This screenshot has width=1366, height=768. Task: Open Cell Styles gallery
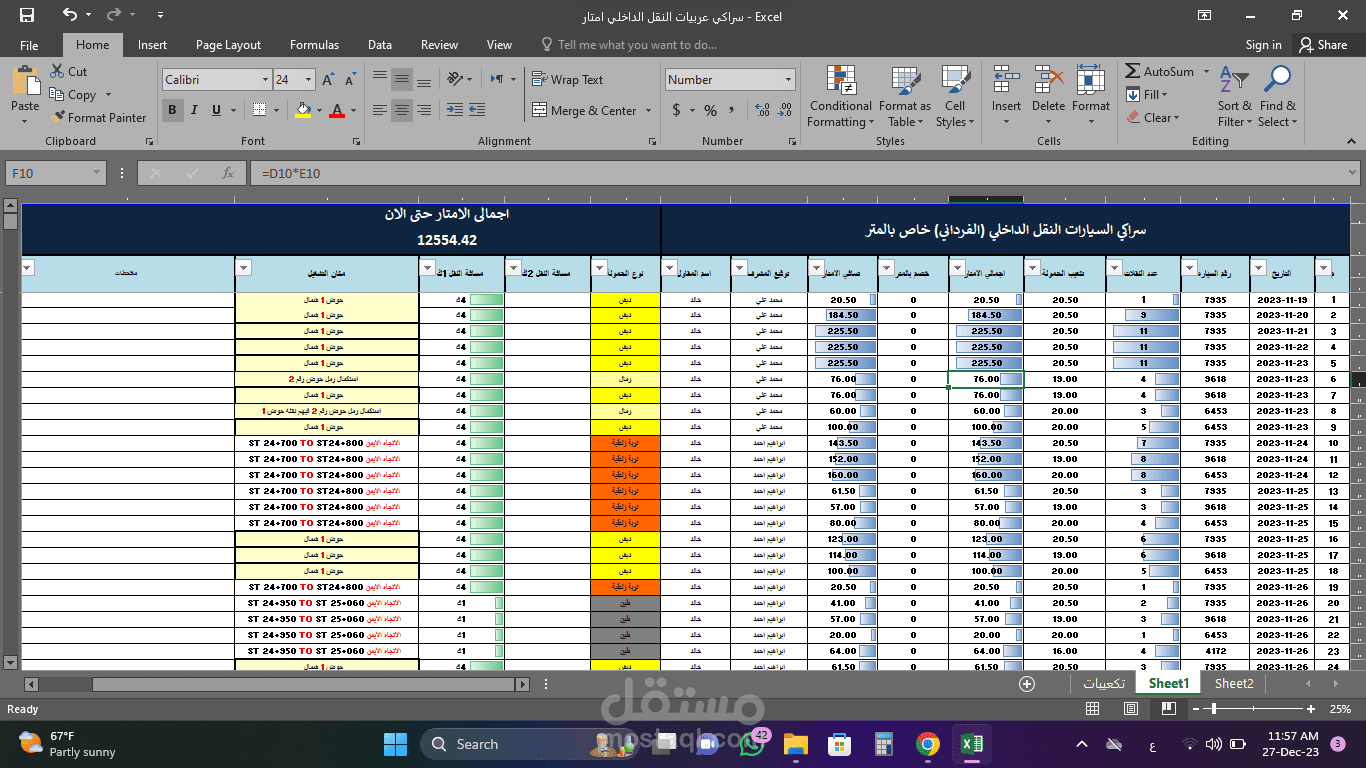954,97
